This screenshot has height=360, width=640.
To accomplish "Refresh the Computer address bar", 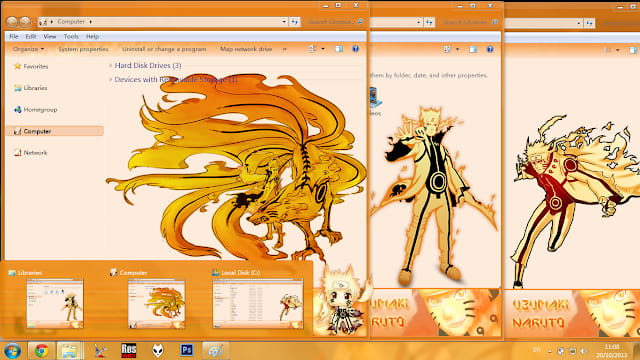I will (295, 22).
